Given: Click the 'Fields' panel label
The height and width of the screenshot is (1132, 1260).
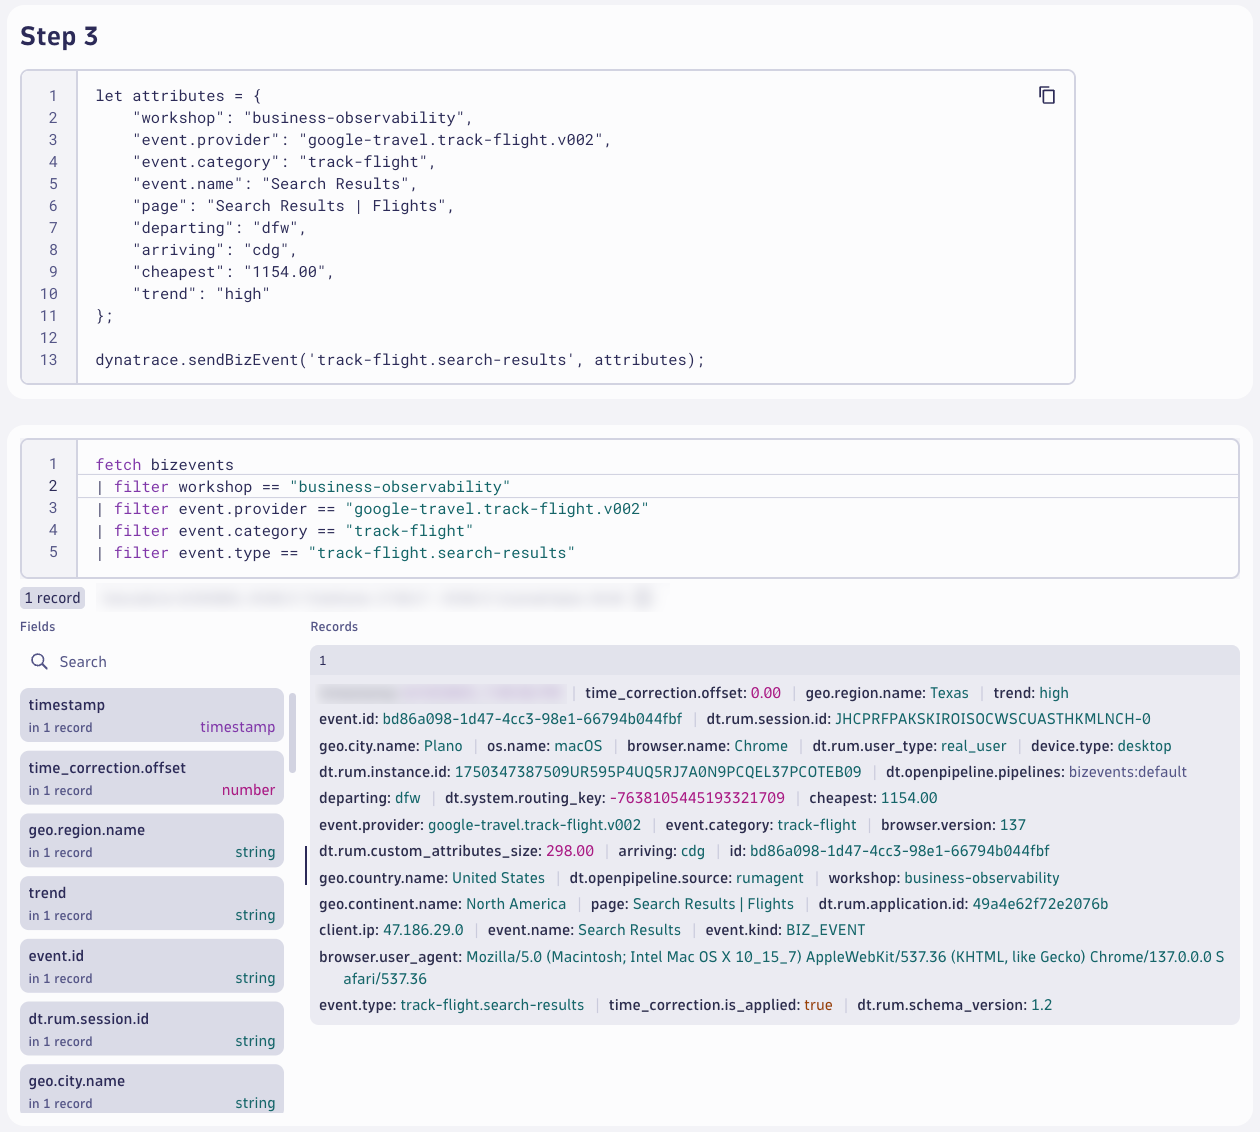Looking at the screenshot, I should tap(38, 627).
